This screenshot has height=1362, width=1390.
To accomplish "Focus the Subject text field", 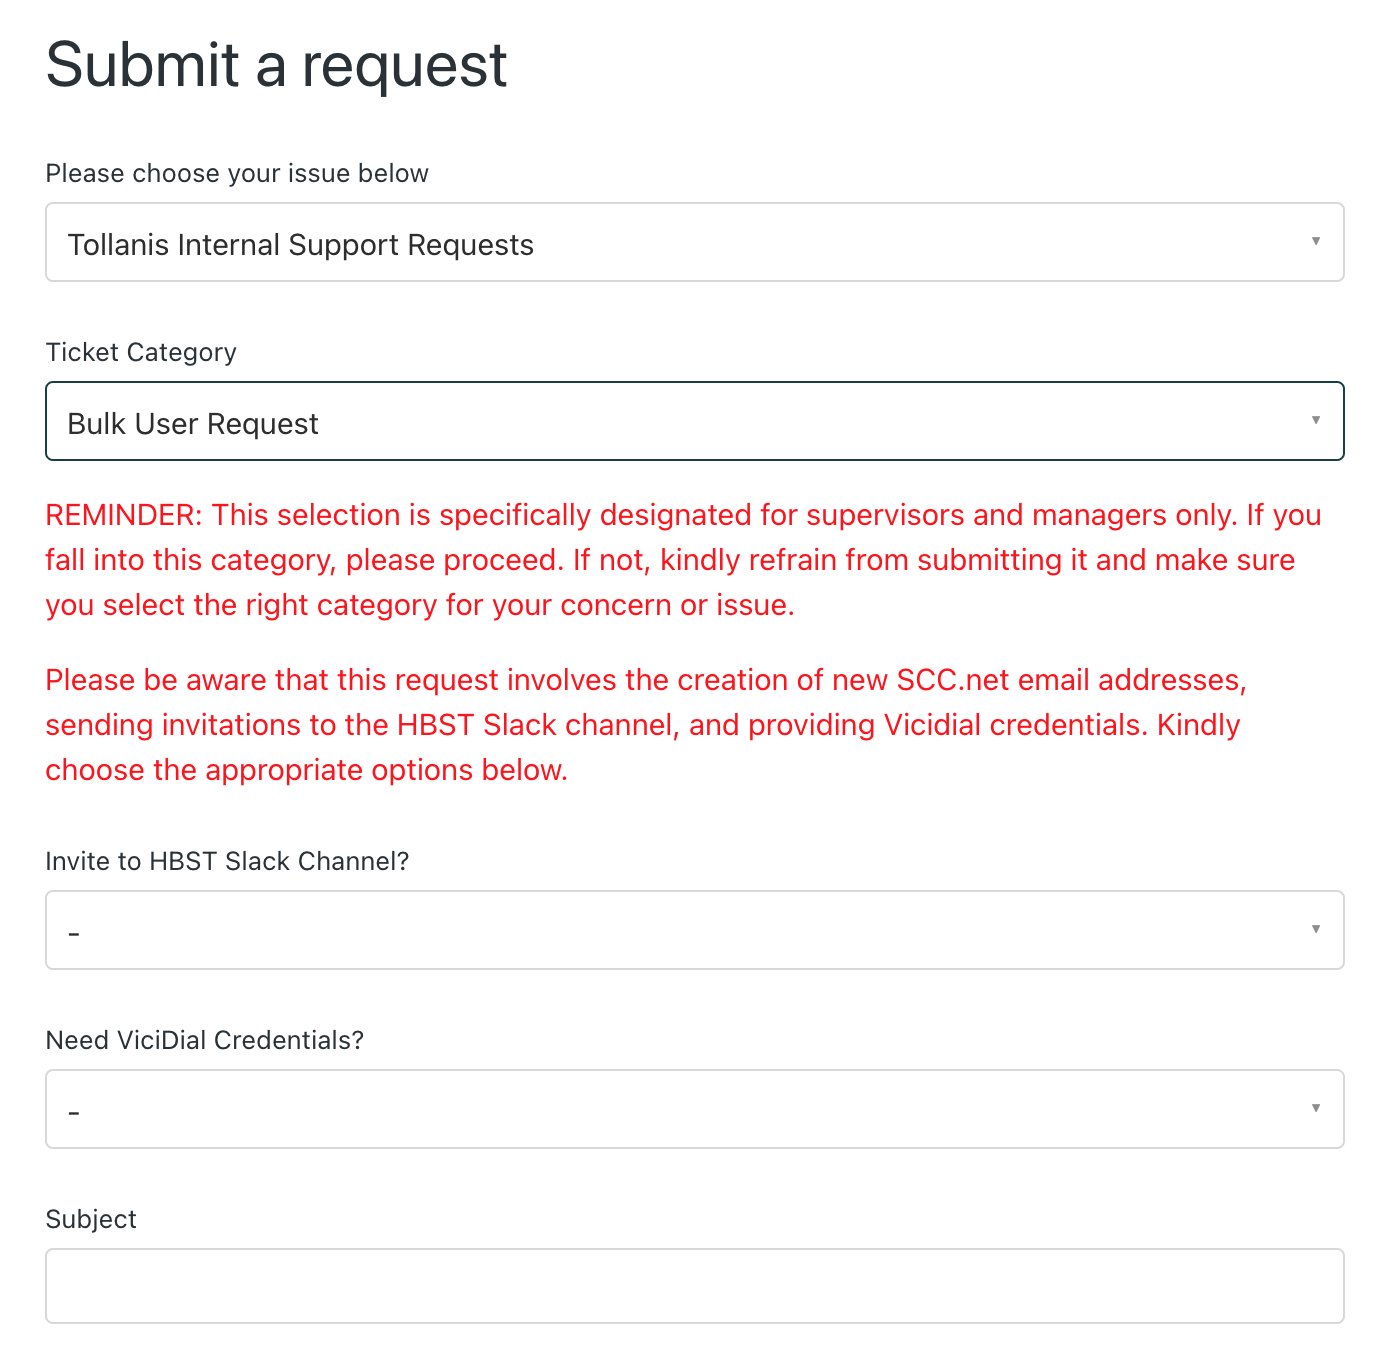I will 694,1286.
